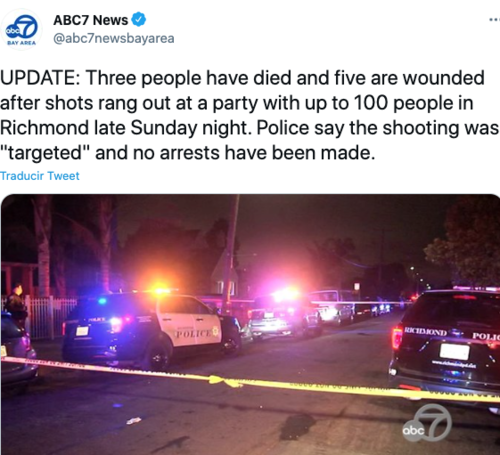The width and height of the screenshot is (500, 455).
Task: Click the ABC7 News display name
Action: point(91,20)
